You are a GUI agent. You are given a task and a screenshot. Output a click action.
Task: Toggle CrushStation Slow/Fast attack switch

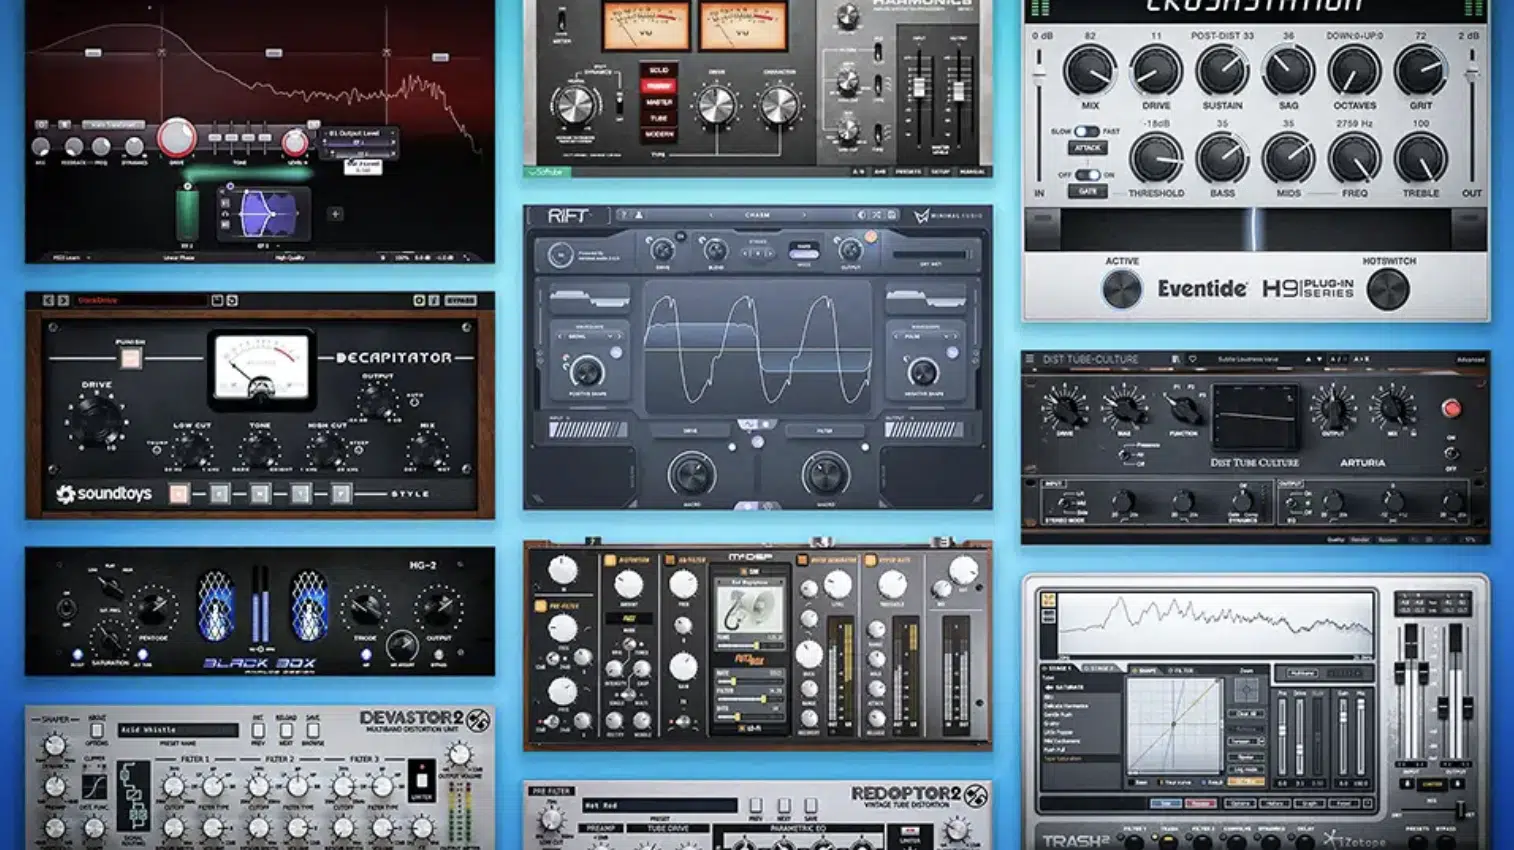(x=1086, y=132)
